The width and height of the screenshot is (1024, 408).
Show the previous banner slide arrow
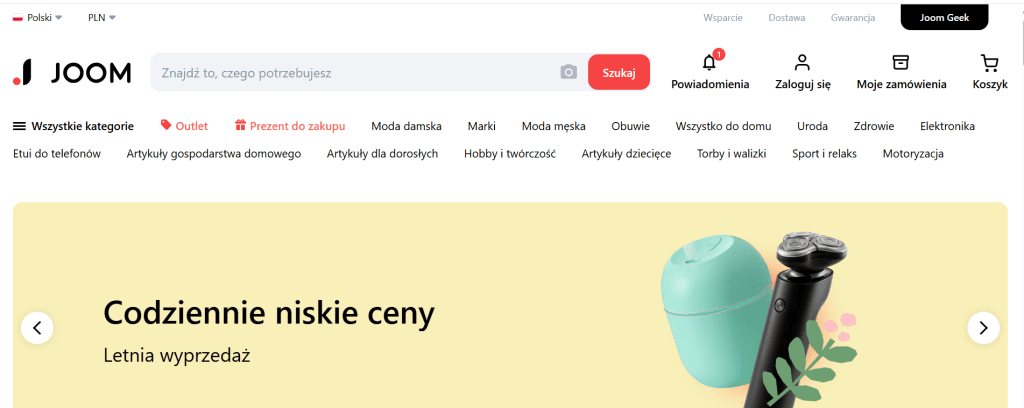tap(37, 328)
